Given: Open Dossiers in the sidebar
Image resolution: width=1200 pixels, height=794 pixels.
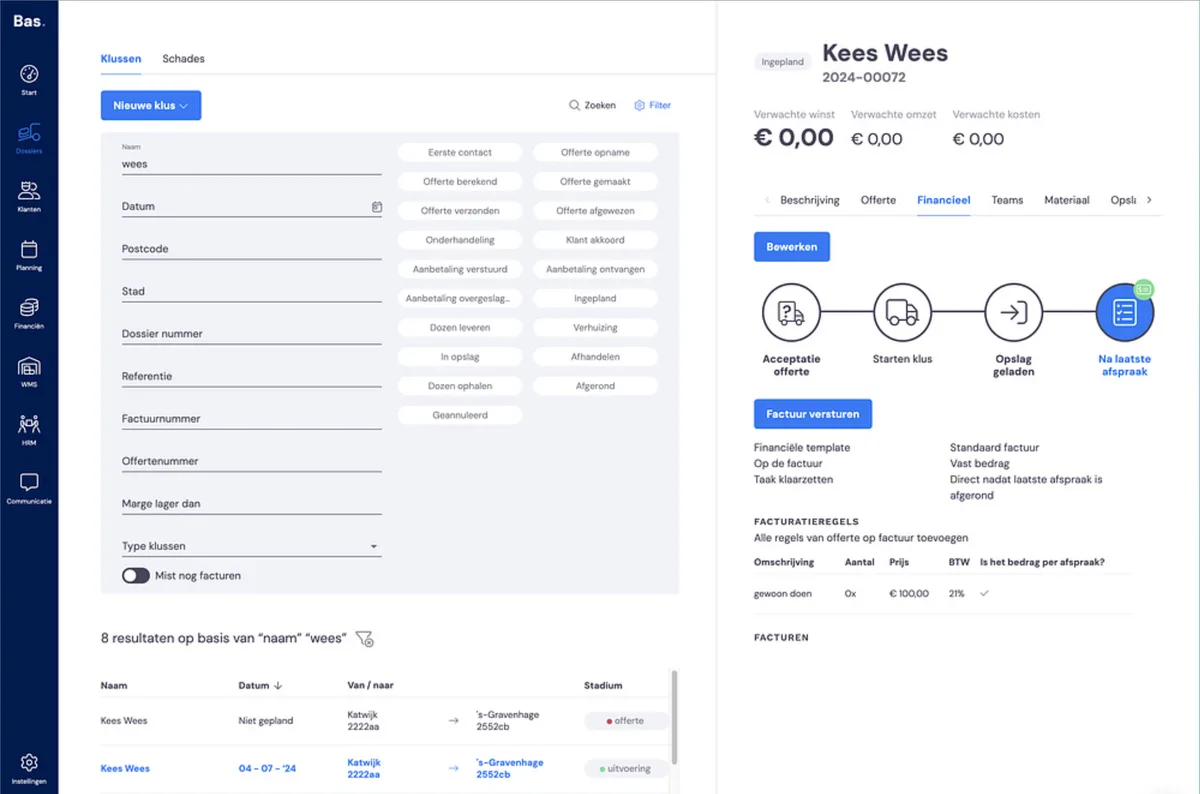Looking at the screenshot, I should coord(29,138).
